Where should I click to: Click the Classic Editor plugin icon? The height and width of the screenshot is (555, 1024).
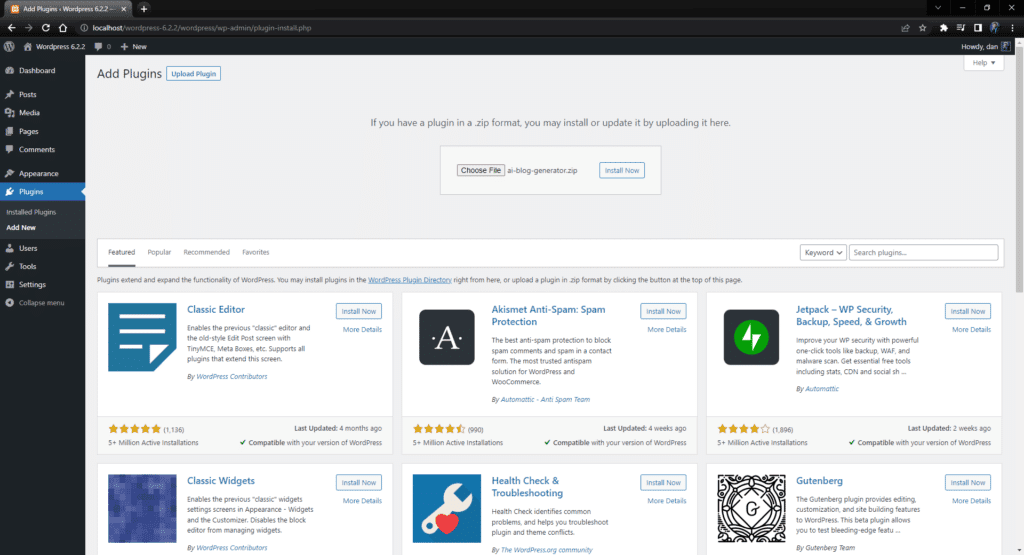pos(142,337)
